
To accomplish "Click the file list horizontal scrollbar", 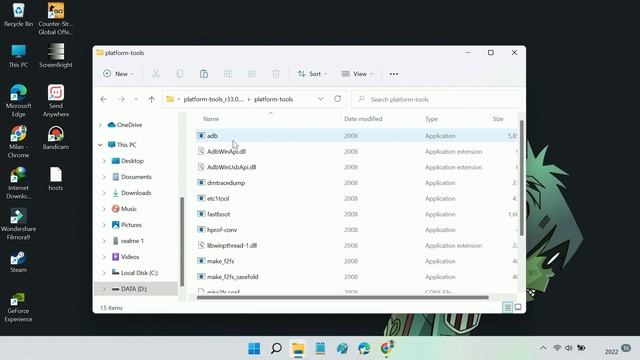I will pyautogui.click(x=342, y=298).
